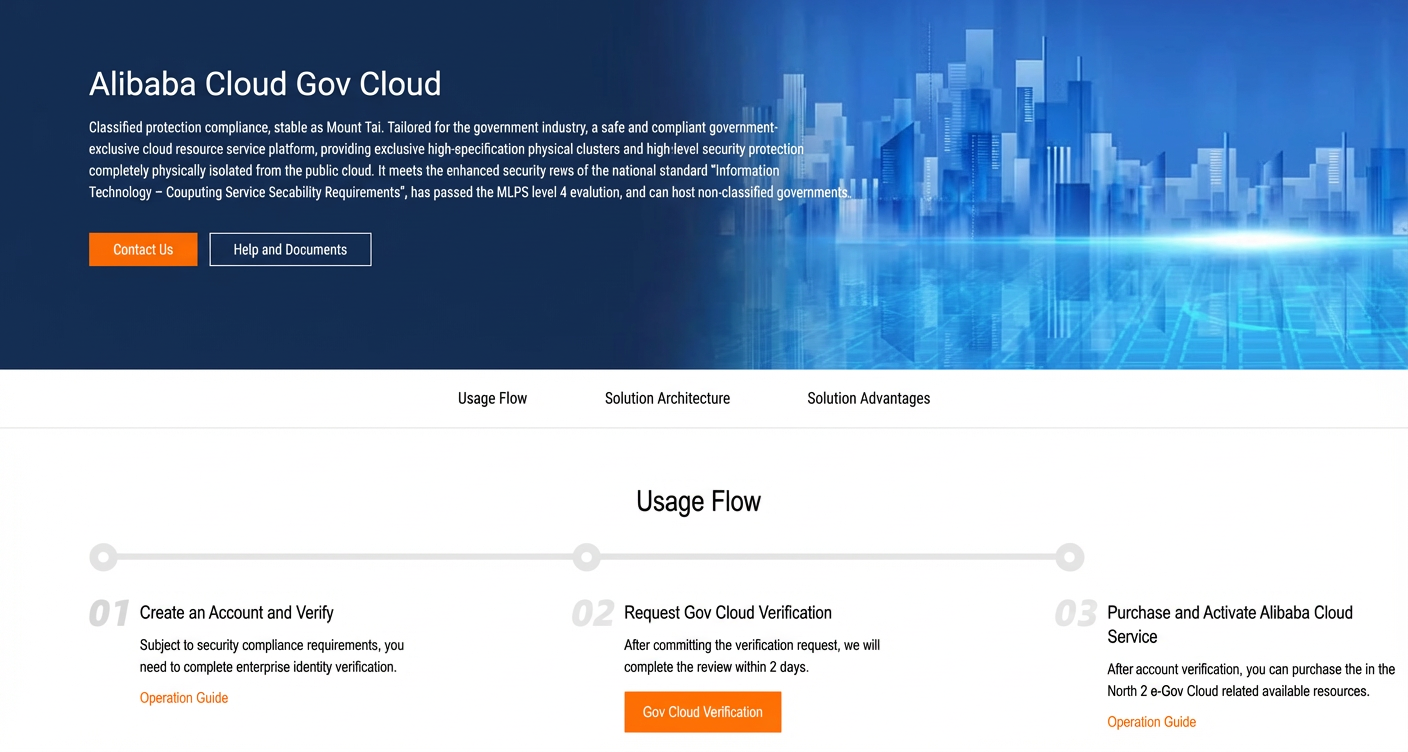Click the 03 step number

(1076, 614)
